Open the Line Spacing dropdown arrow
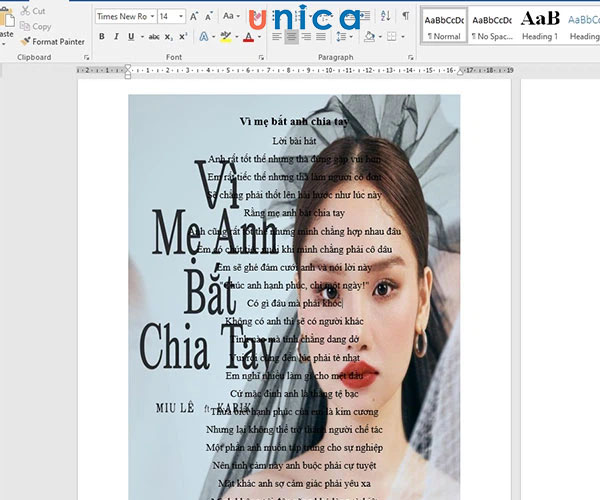 351,37
